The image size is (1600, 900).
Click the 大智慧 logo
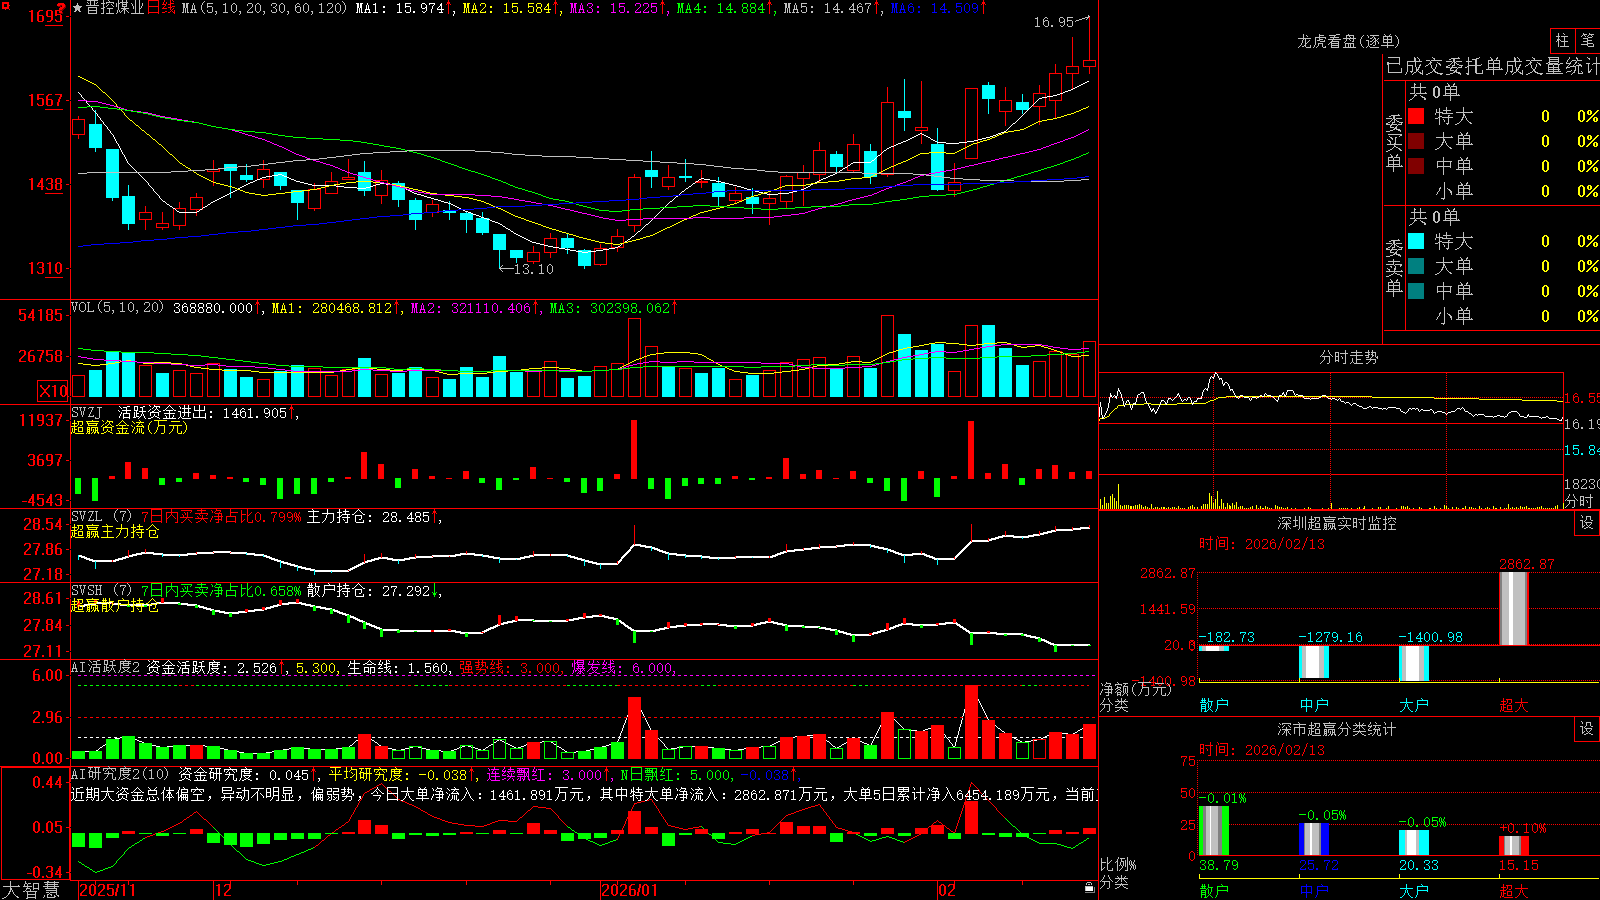point(30,889)
